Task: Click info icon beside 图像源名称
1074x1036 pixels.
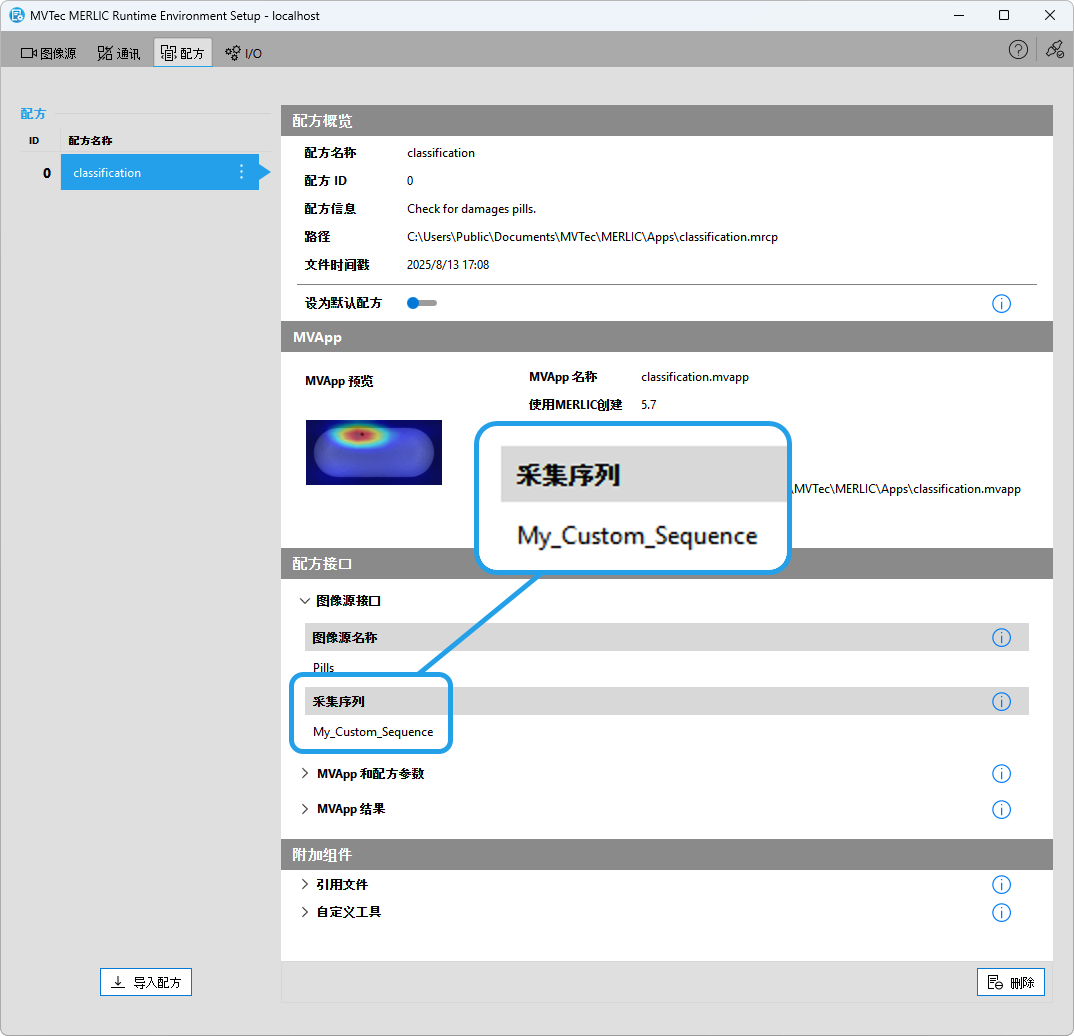Action: pyautogui.click(x=1001, y=638)
